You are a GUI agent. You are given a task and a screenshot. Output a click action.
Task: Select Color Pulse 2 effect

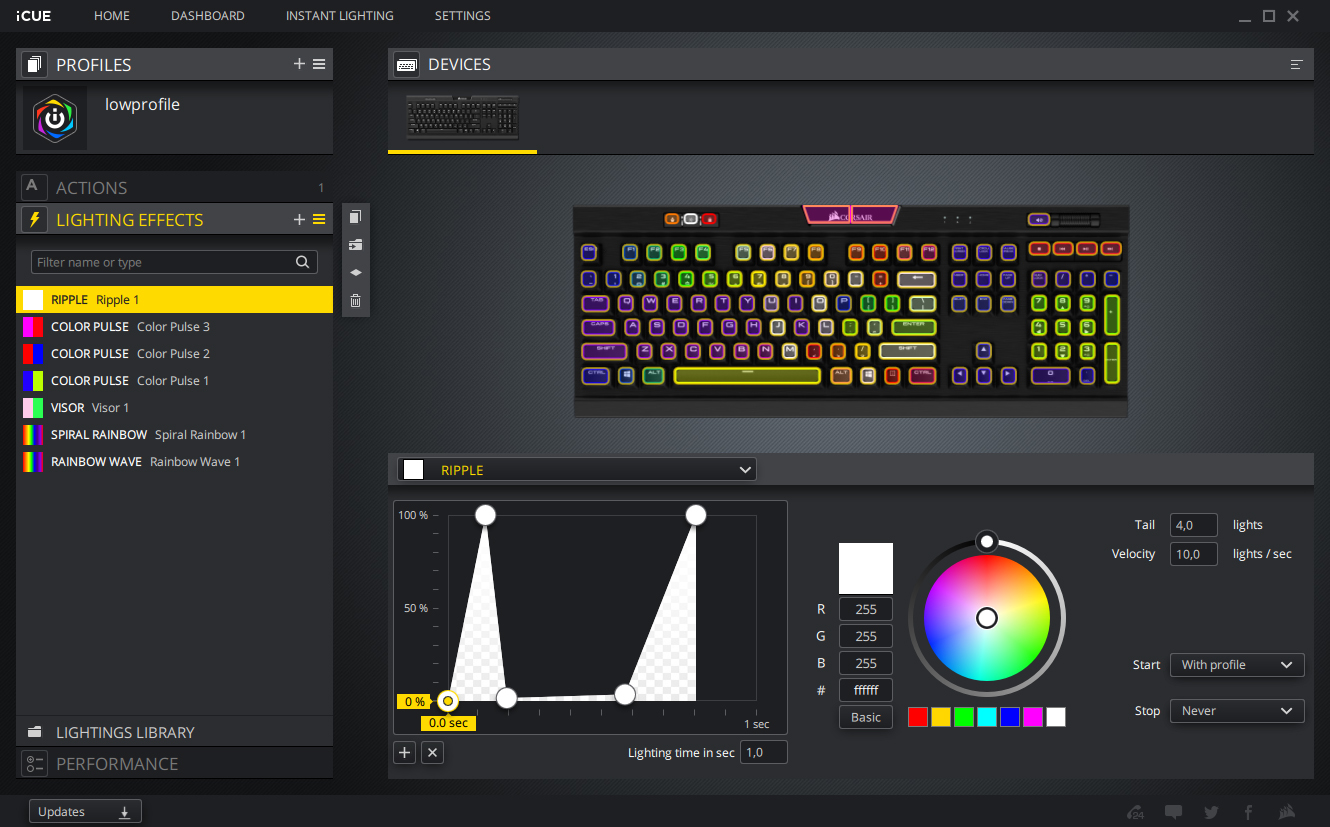tap(174, 354)
